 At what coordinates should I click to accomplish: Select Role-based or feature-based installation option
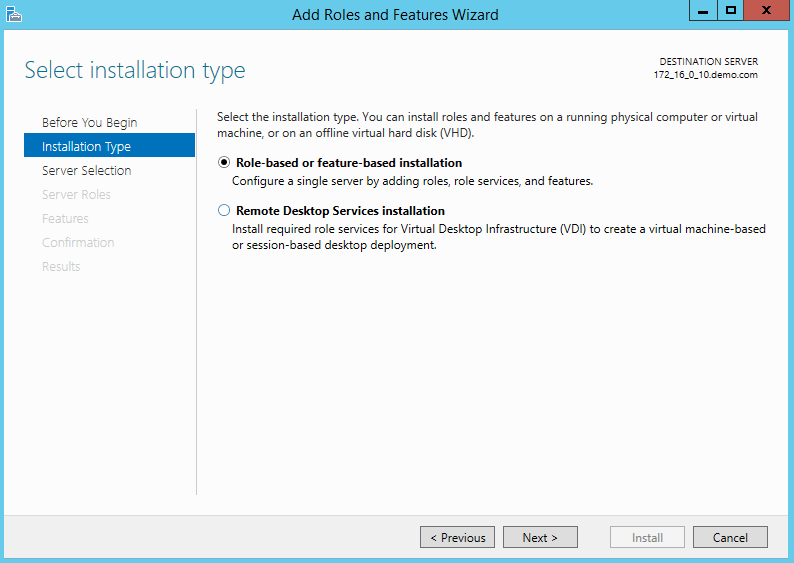(x=224, y=163)
